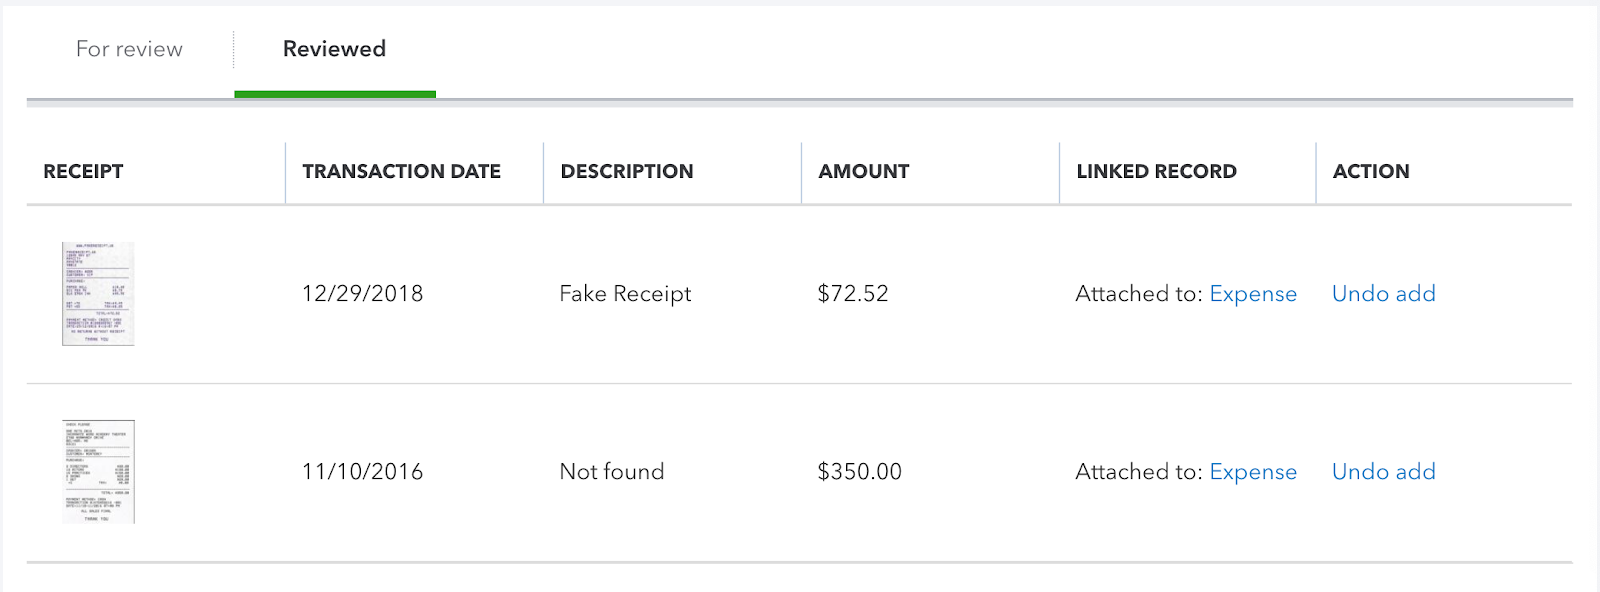The height and width of the screenshot is (592, 1600).
Task: Switch to the For review tab
Action: point(129,49)
